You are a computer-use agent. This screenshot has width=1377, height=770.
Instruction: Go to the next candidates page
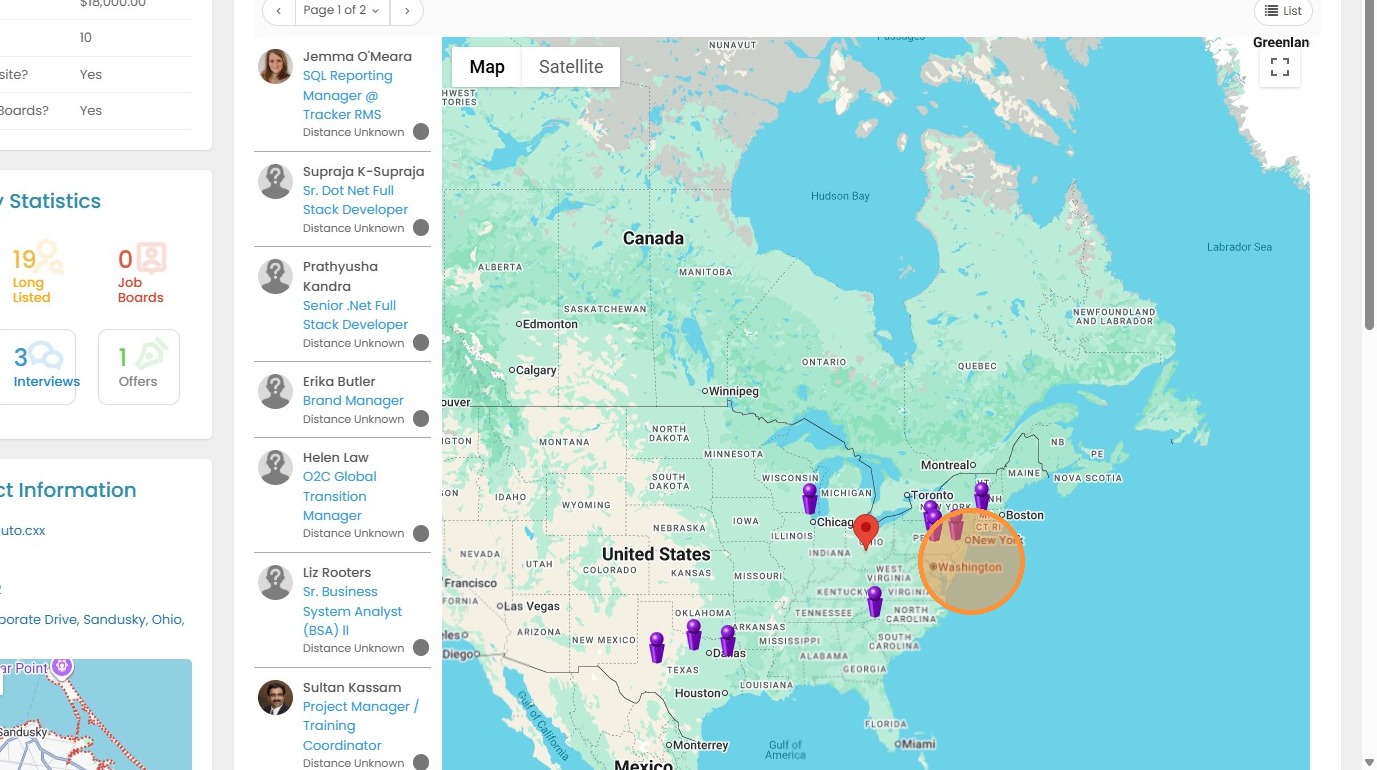[406, 10]
